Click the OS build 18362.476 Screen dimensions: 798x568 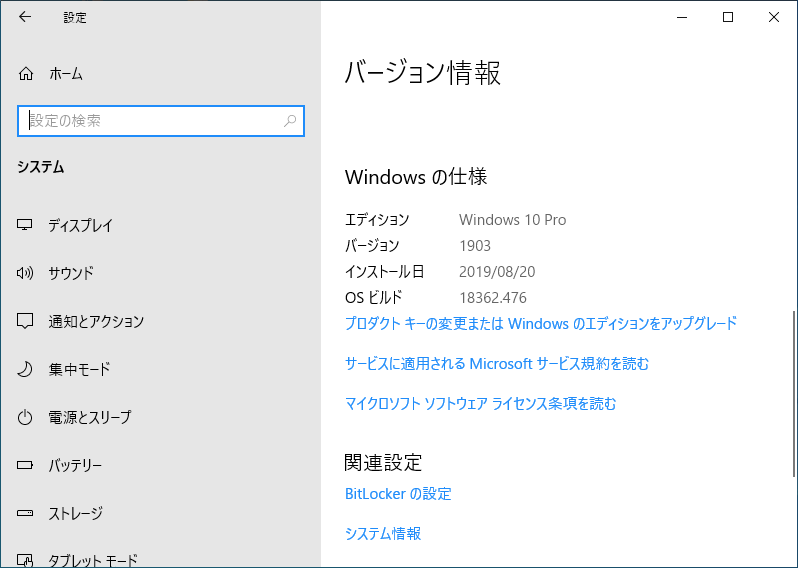coord(493,298)
